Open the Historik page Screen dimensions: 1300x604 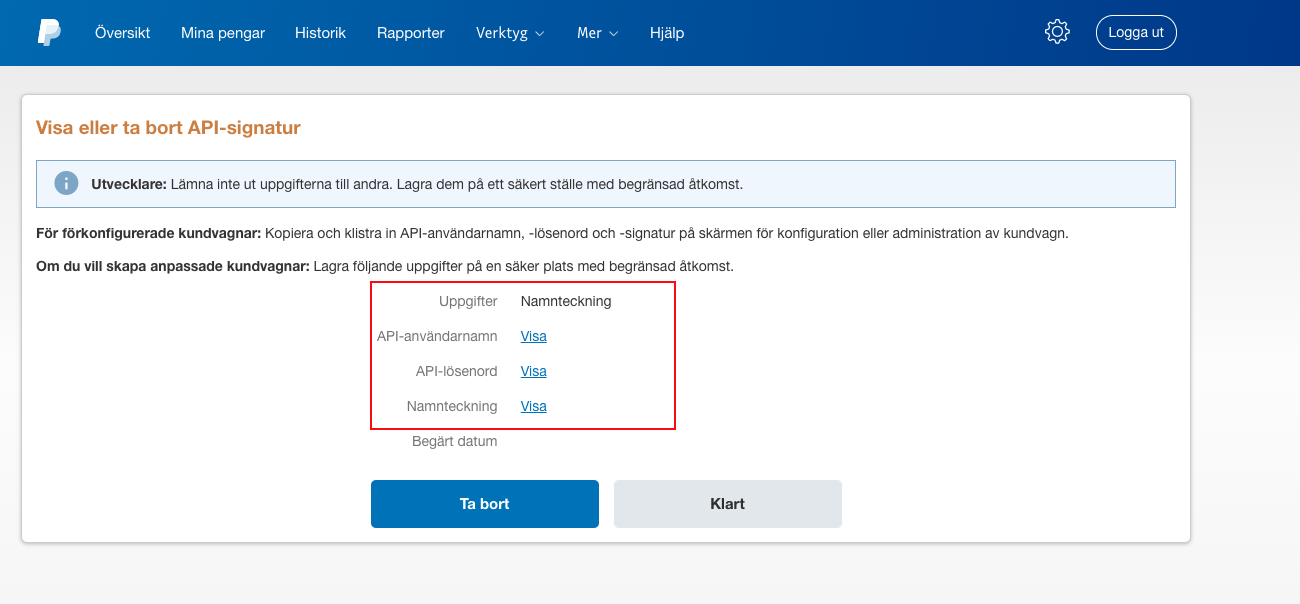(320, 33)
